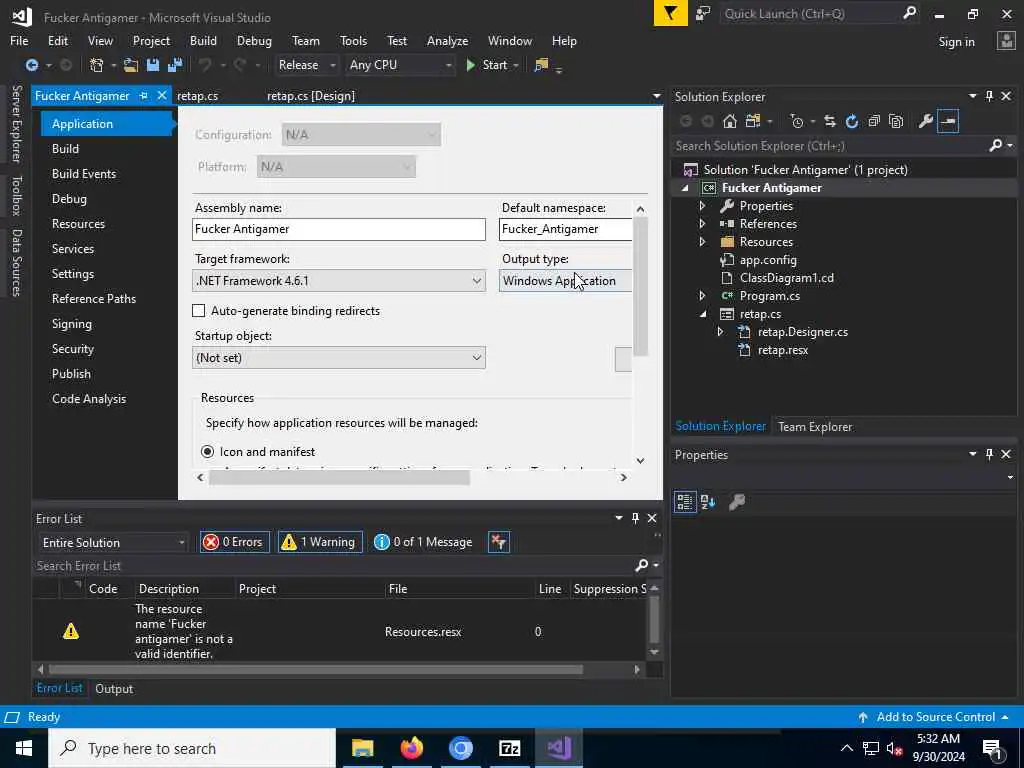
Task: Refresh Solution Explorer
Action: point(852,121)
